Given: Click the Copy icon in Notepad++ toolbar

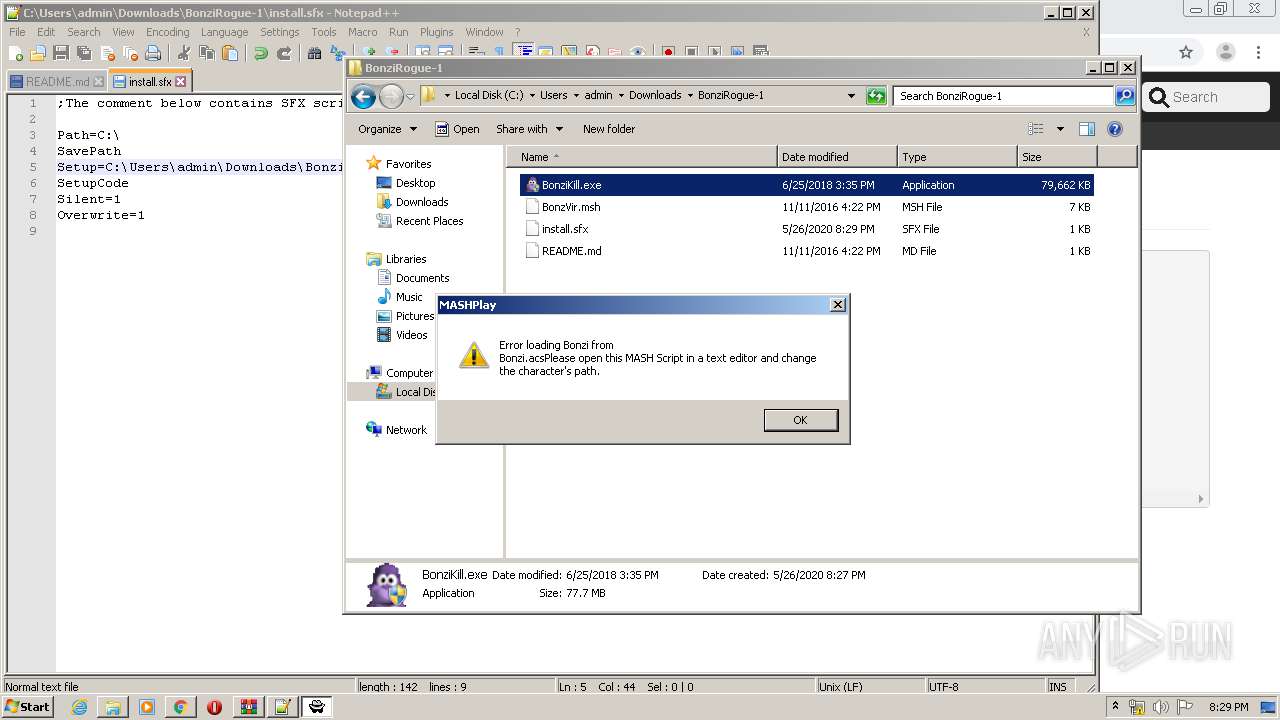Looking at the screenshot, I should tap(207, 53).
